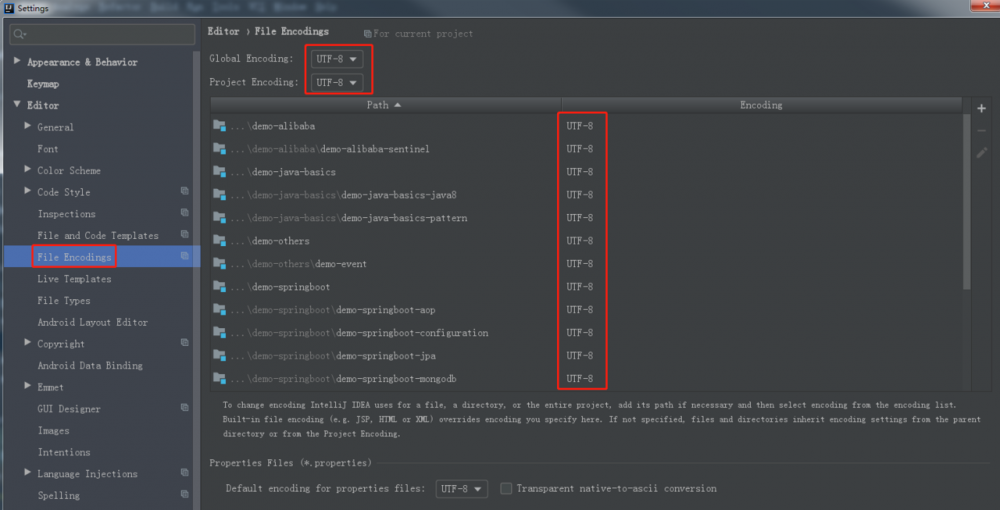1000x510 pixels.
Task: Open Images settings page
Action: coord(53,430)
